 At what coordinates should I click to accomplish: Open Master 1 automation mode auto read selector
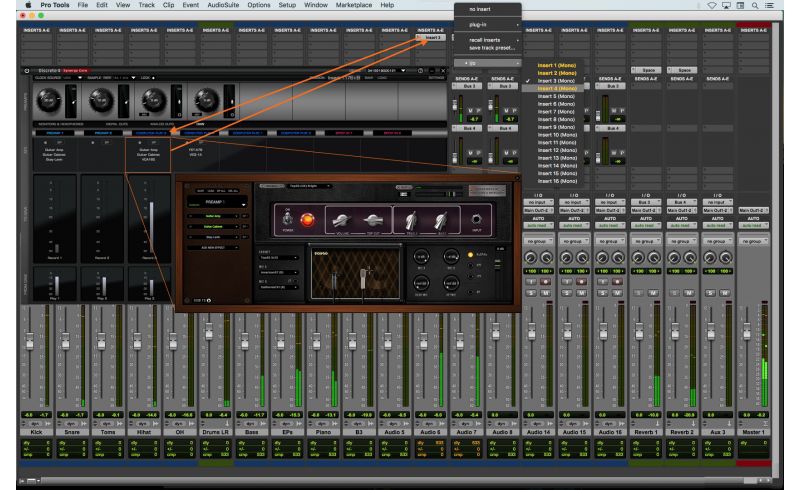pos(753,225)
